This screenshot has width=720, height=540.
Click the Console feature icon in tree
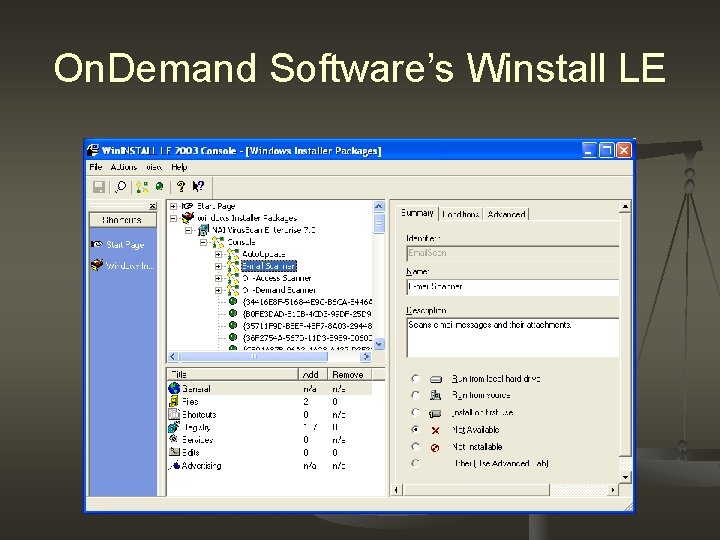tap(218, 242)
